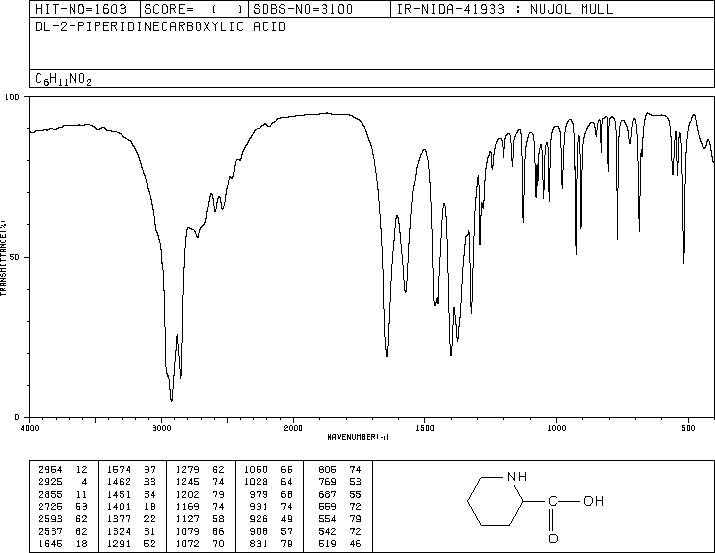Select the 1028 peak table entry
This screenshot has height=553, width=715.
(269, 481)
